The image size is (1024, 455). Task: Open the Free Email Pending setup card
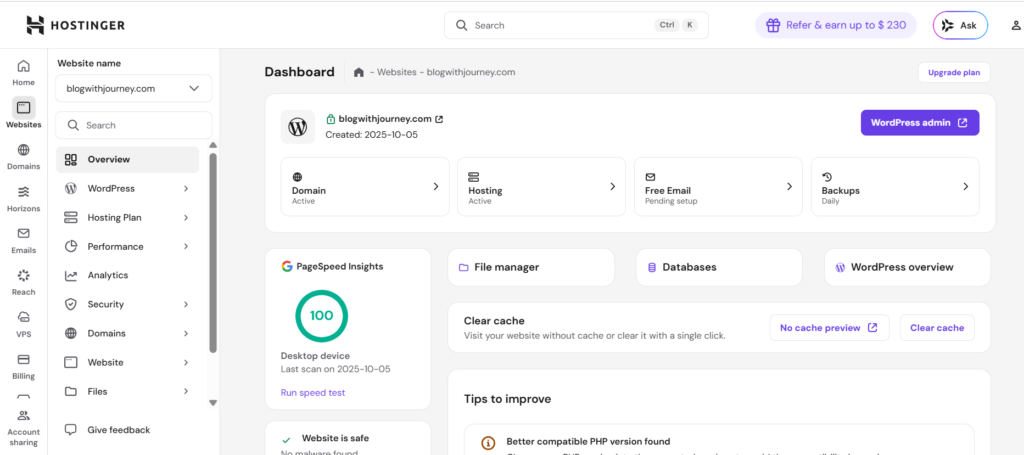[718, 187]
